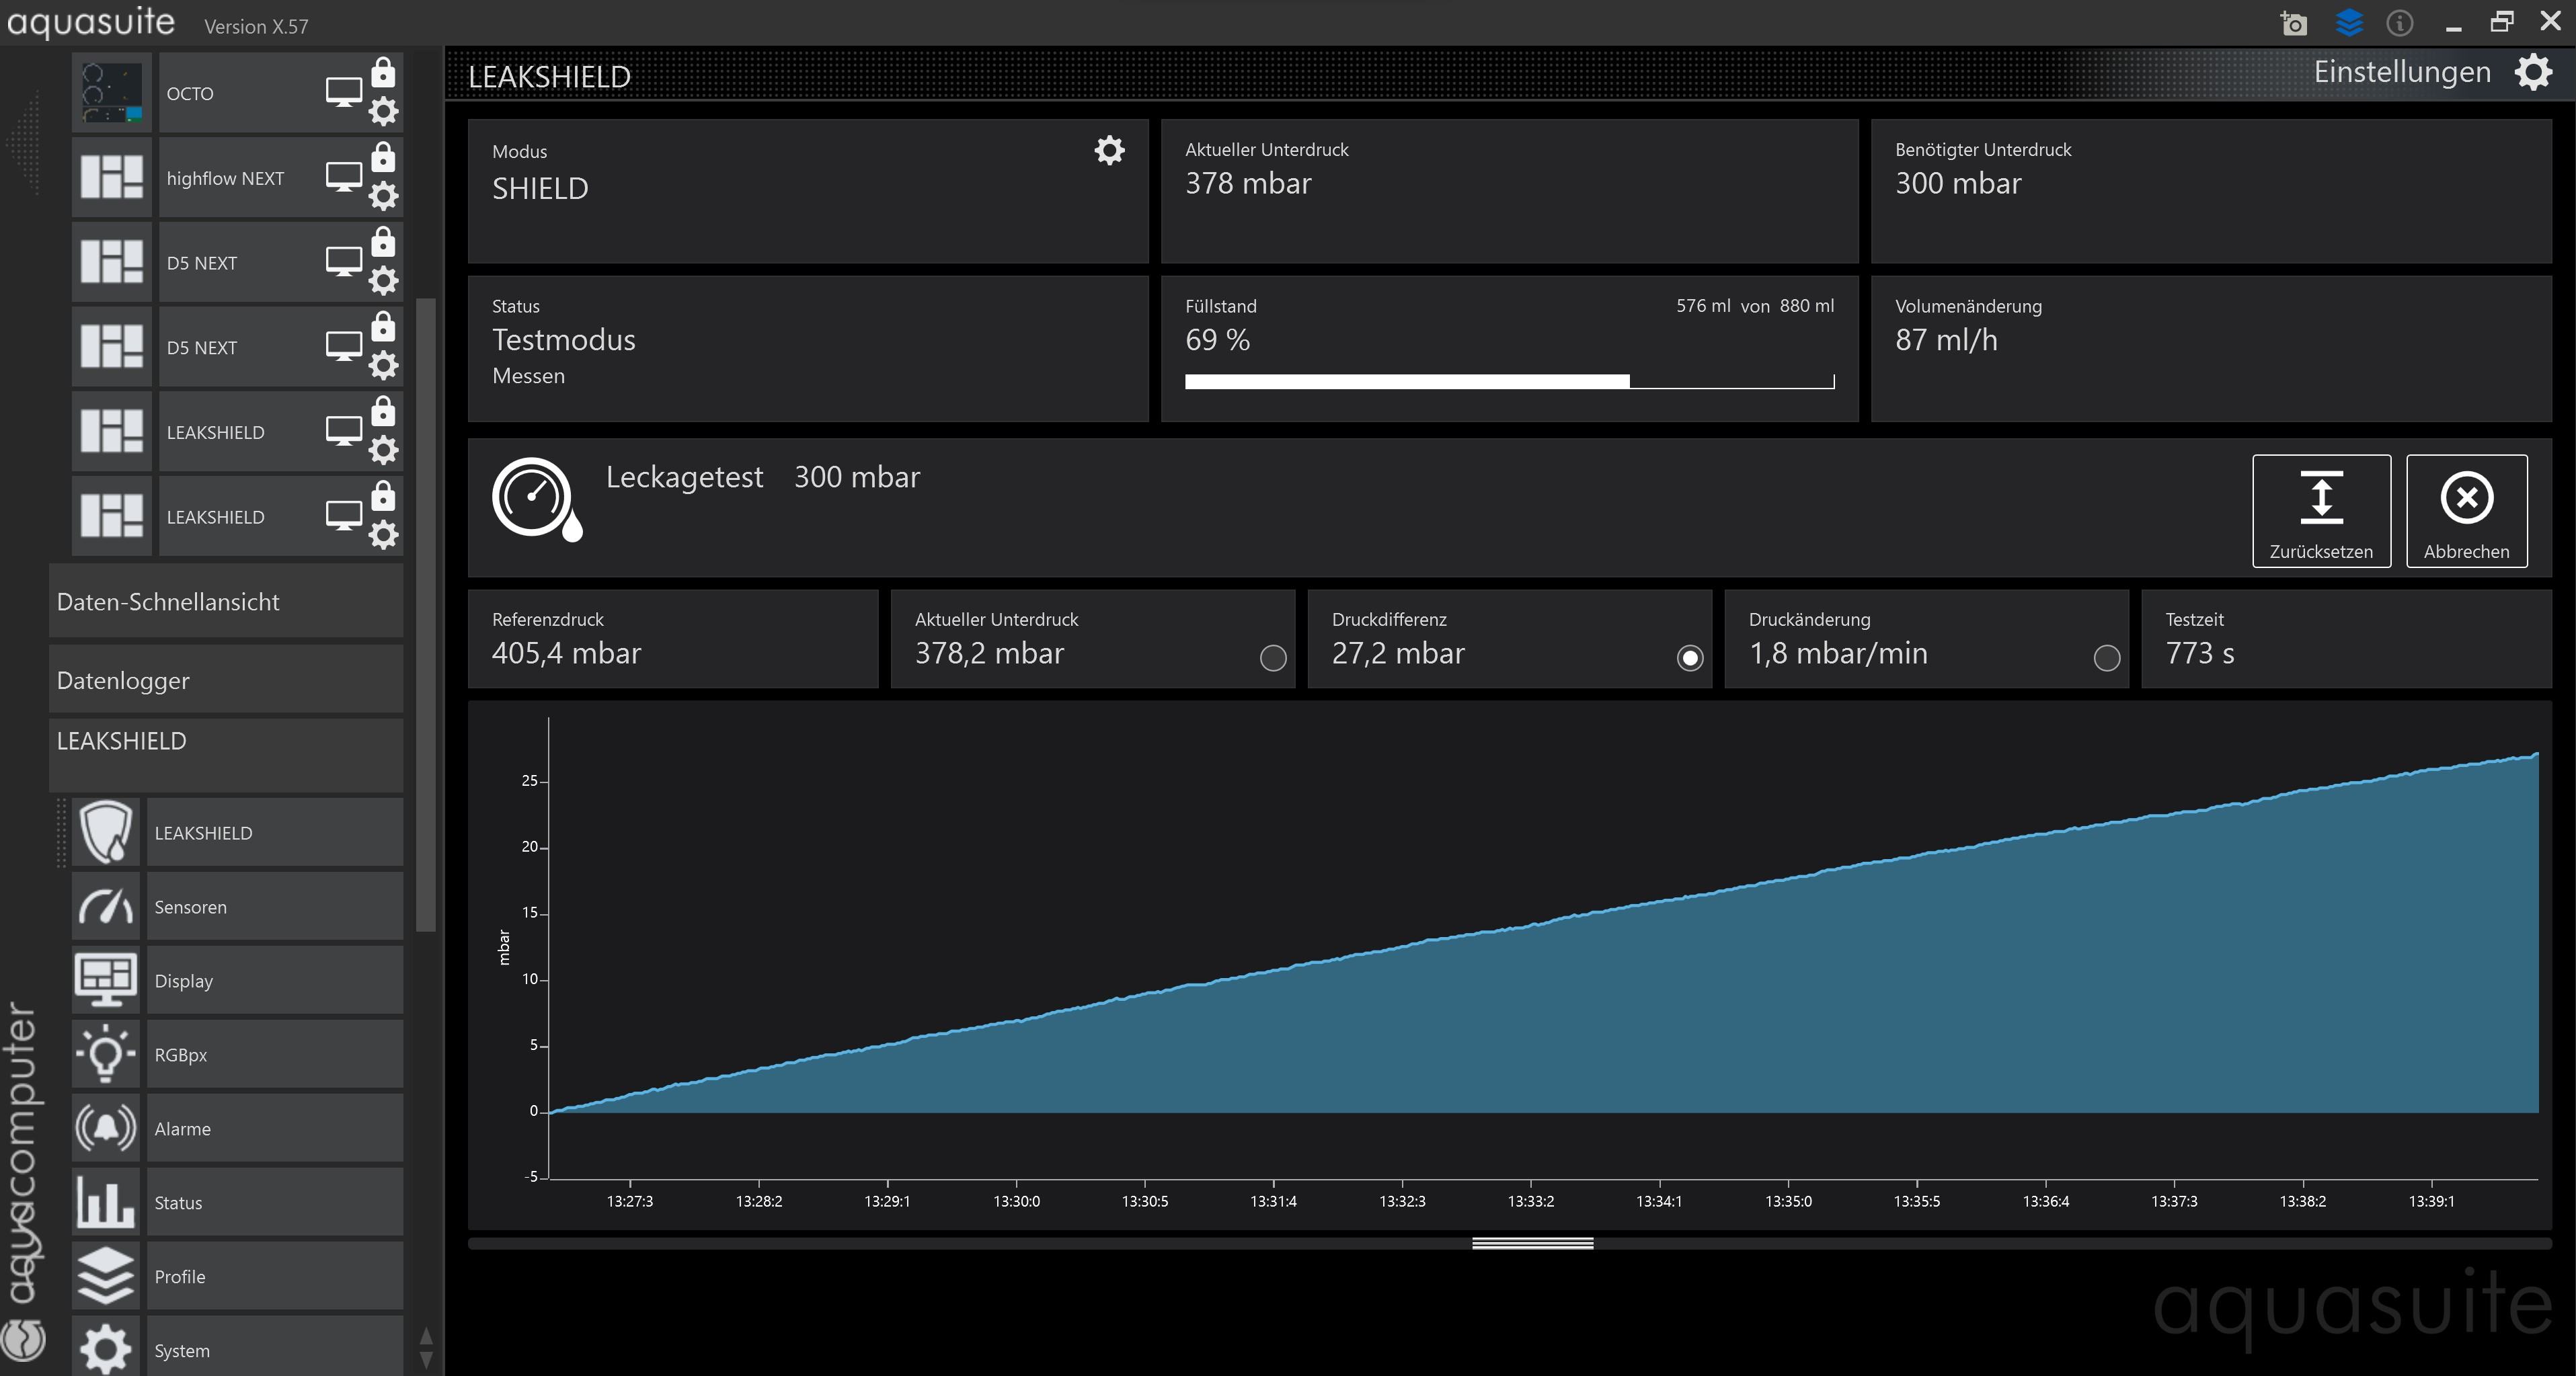Click the 87 ml/h Volumenänderung value
Screen dimensions: 2576x1376
point(1946,340)
